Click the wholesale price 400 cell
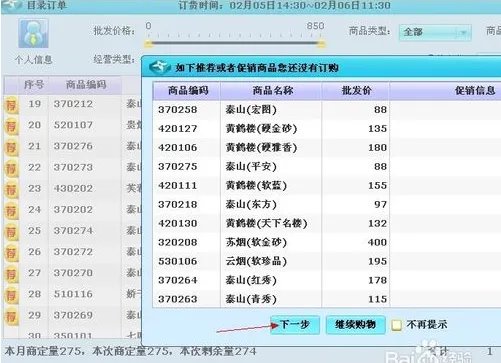This screenshot has width=501, height=363. click(x=377, y=242)
